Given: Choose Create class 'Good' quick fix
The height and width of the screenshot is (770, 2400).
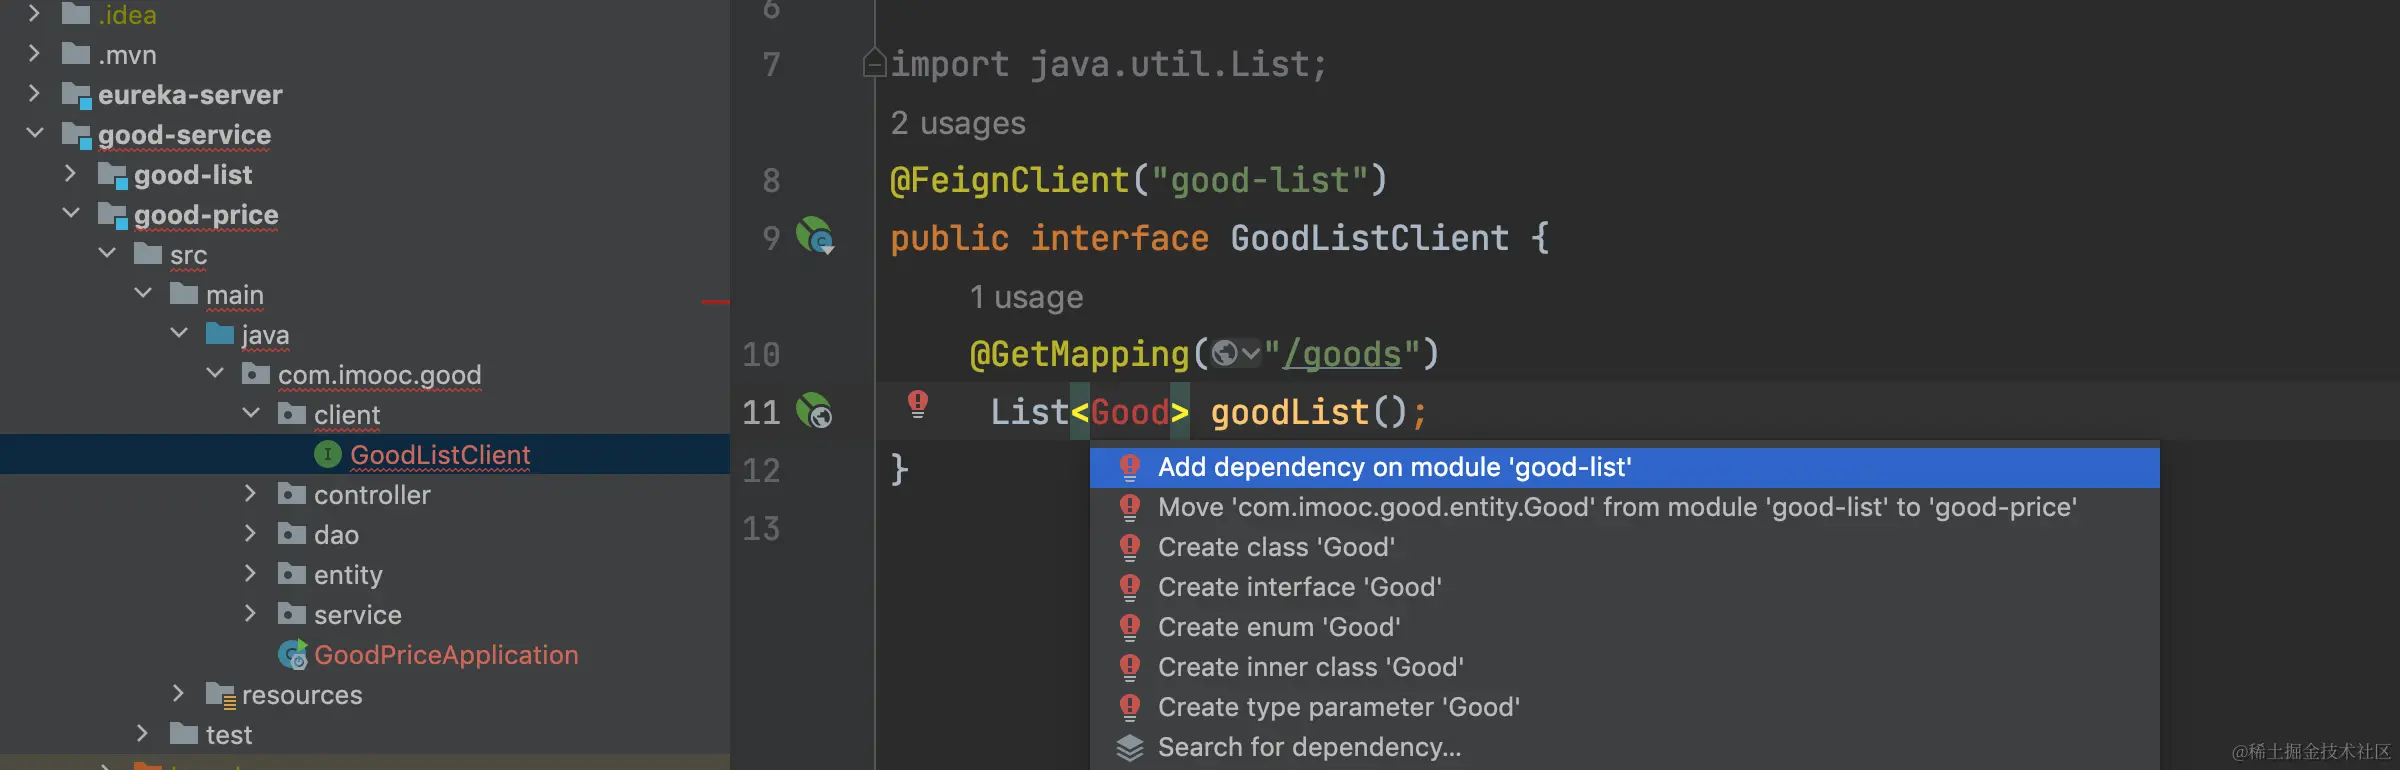Looking at the screenshot, I should tap(1624, 547).
